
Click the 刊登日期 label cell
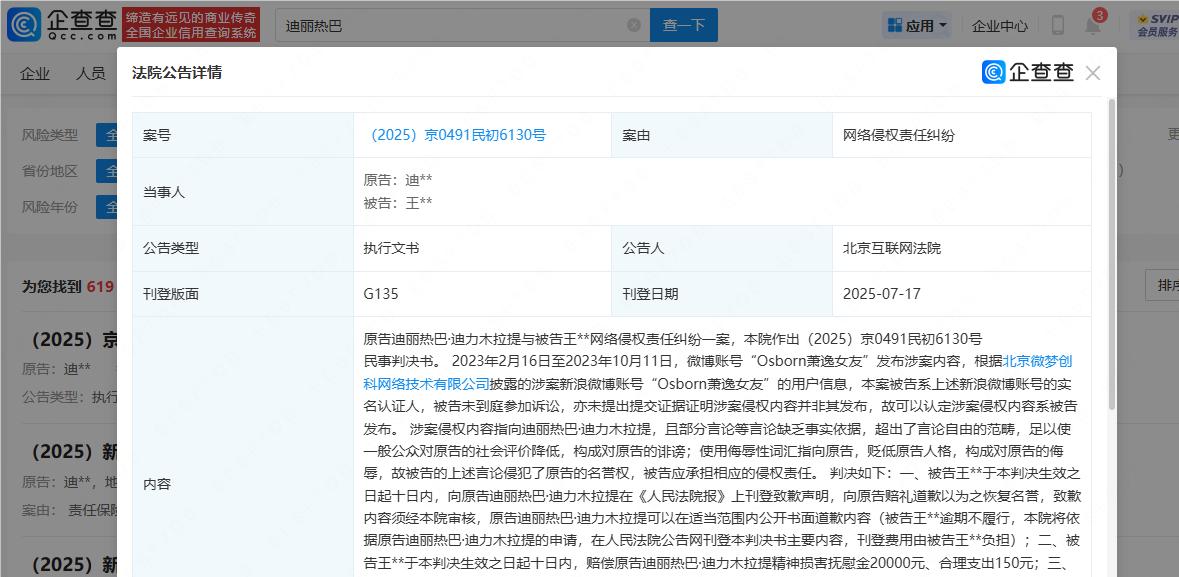point(722,294)
